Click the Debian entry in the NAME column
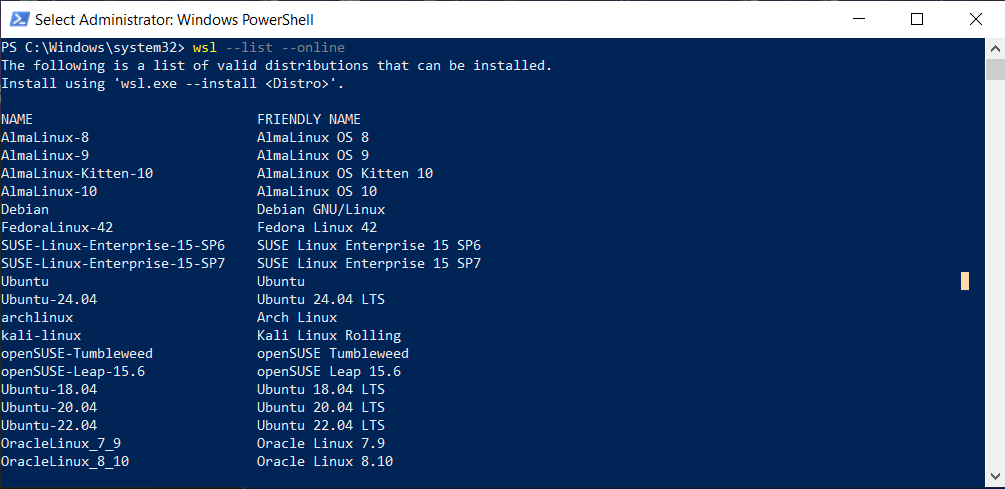The image size is (1005, 489). click(25, 209)
